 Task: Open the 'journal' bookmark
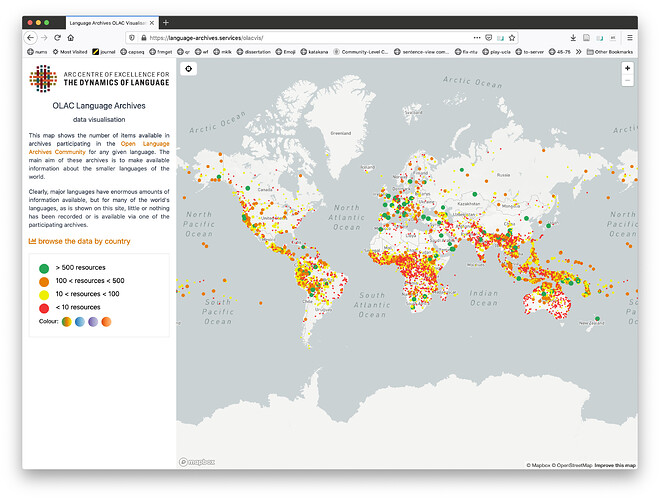coord(104,52)
